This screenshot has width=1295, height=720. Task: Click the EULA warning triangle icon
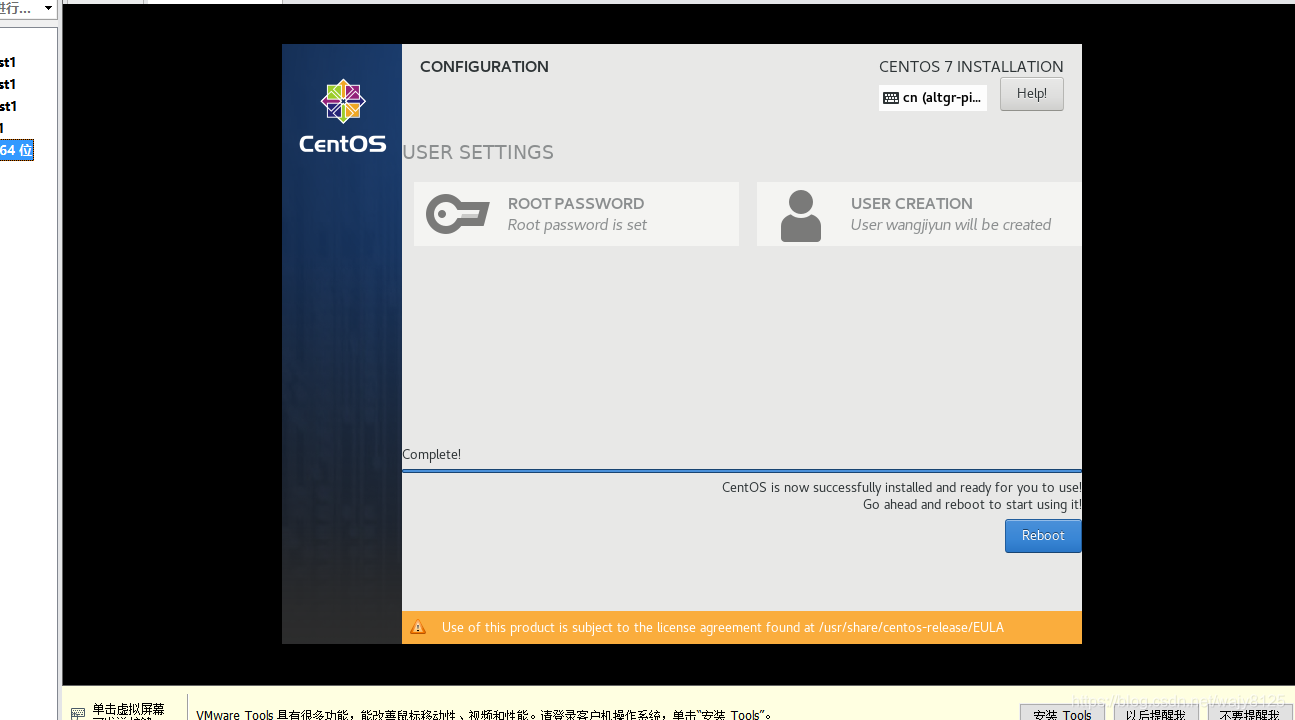[418, 628]
